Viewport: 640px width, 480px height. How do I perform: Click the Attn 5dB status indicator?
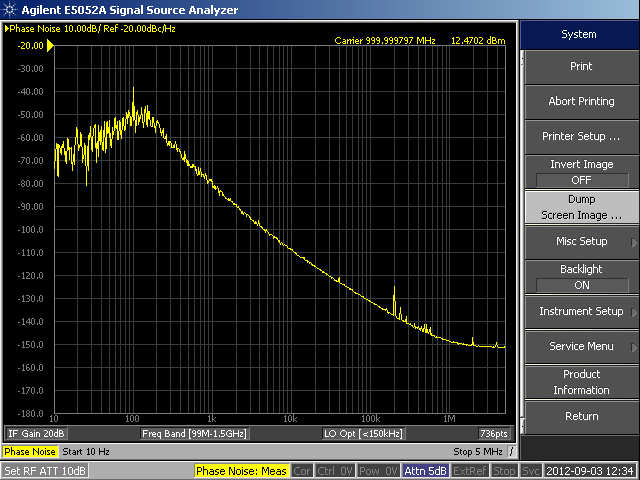pos(425,471)
